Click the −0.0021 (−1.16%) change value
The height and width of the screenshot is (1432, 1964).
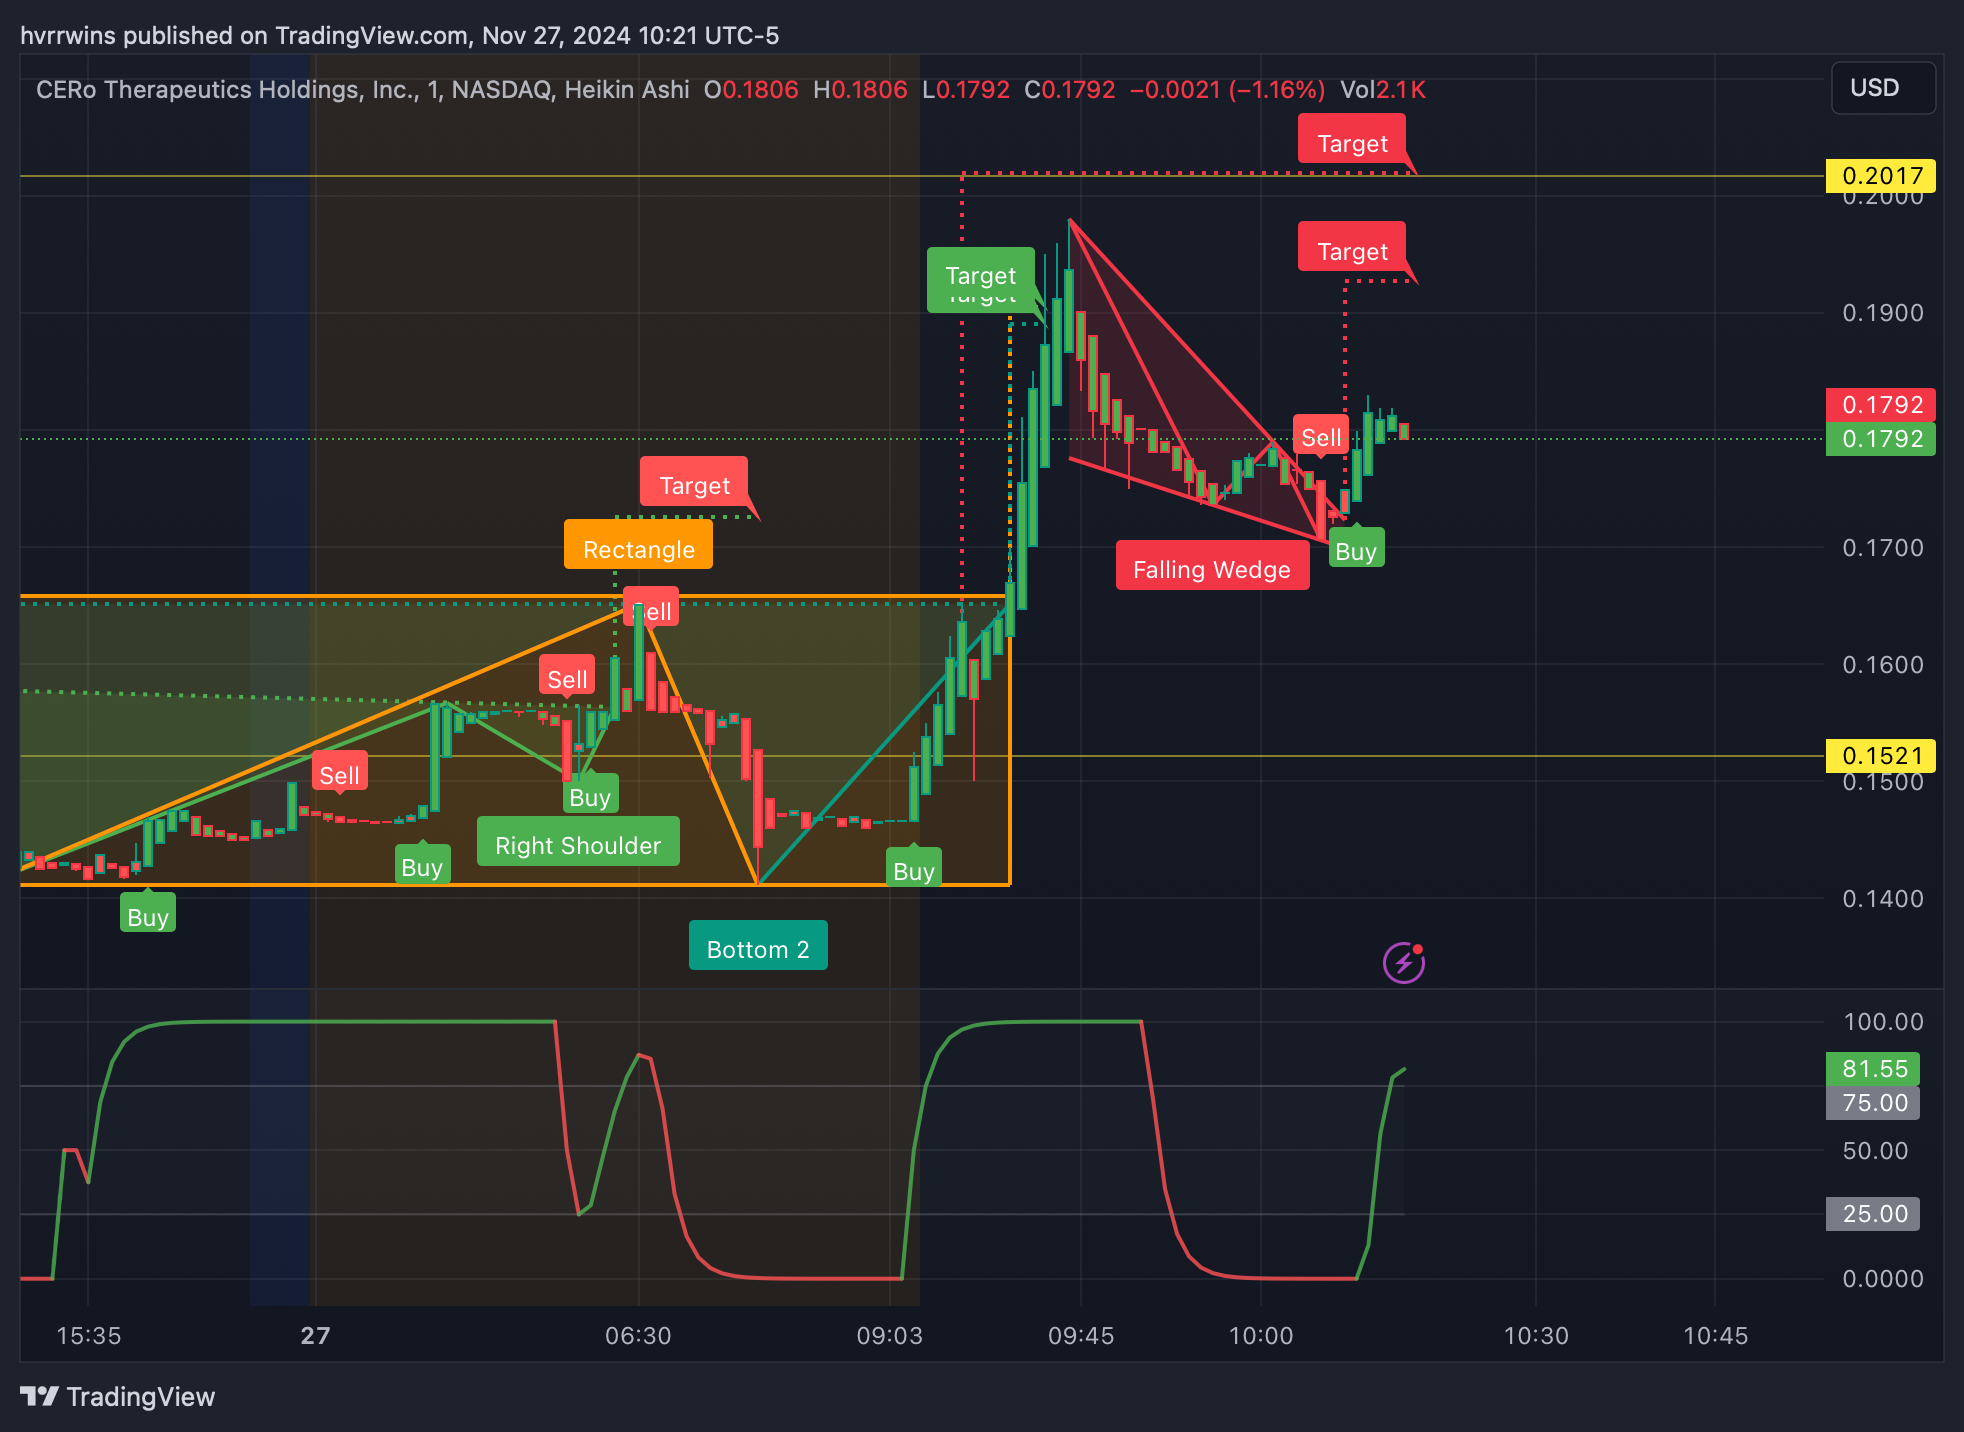tap(1227, 90)
